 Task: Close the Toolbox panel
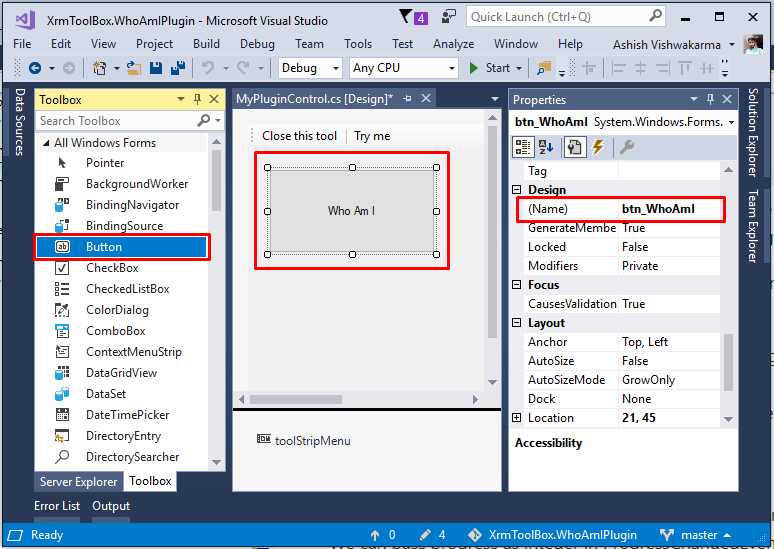point(214,99)
